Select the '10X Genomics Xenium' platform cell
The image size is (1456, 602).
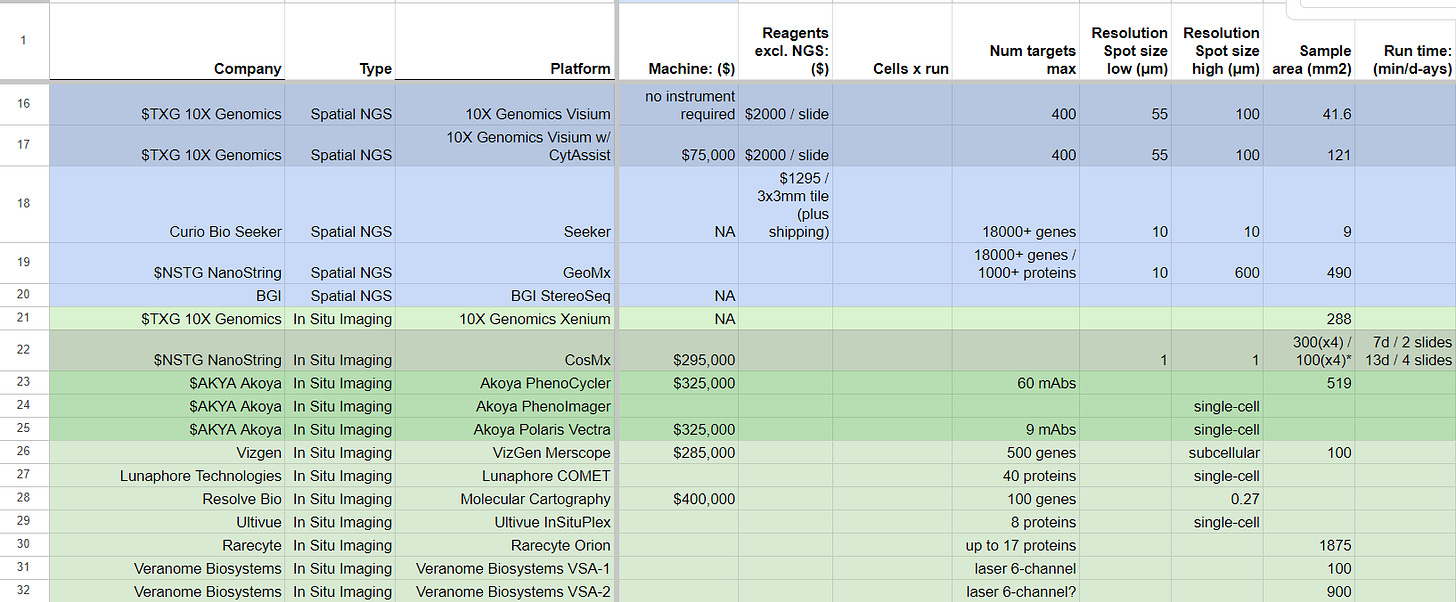[x=505, y=318]
